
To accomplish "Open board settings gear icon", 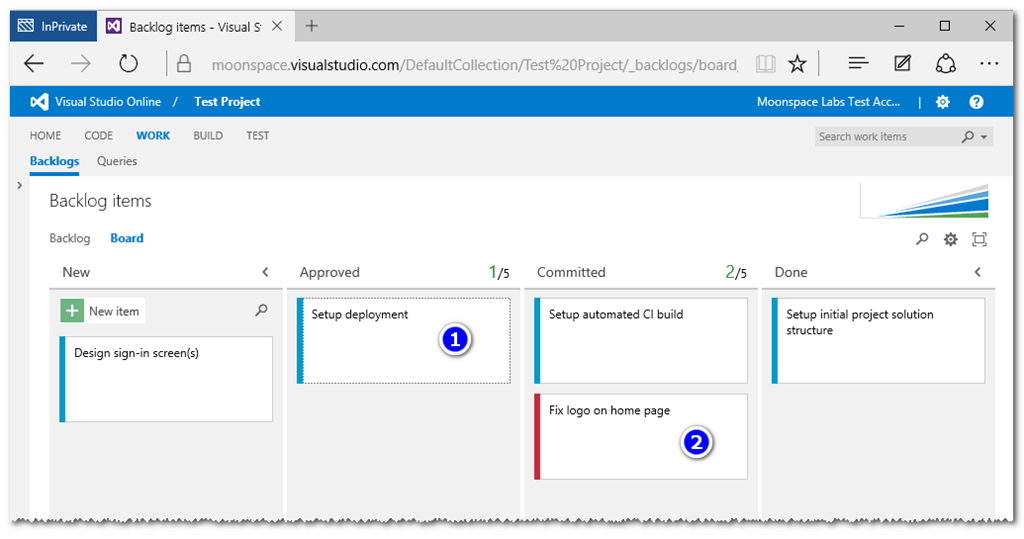I will 951,239.
